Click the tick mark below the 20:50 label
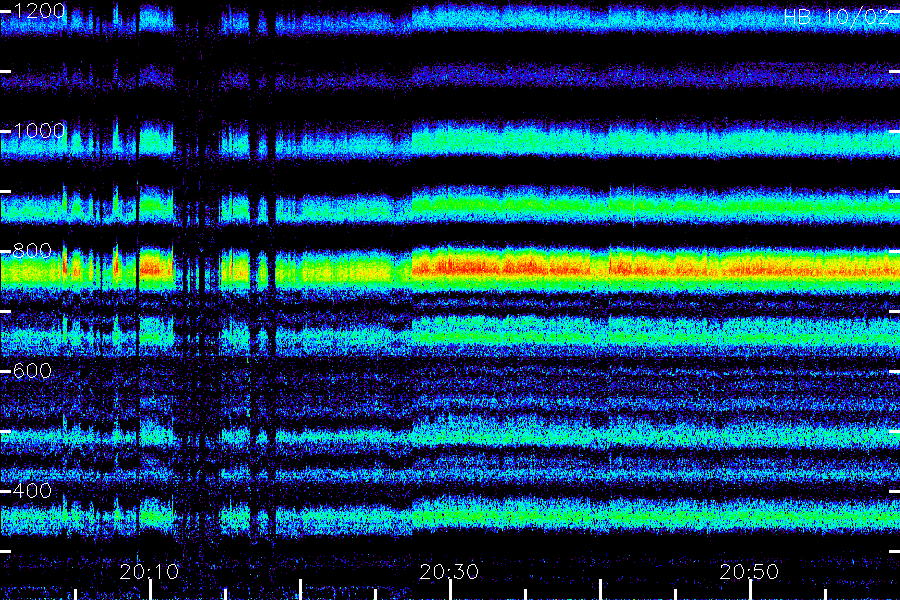Image resolution: width=900 pixels, height=600 pixels. [751, 590]
